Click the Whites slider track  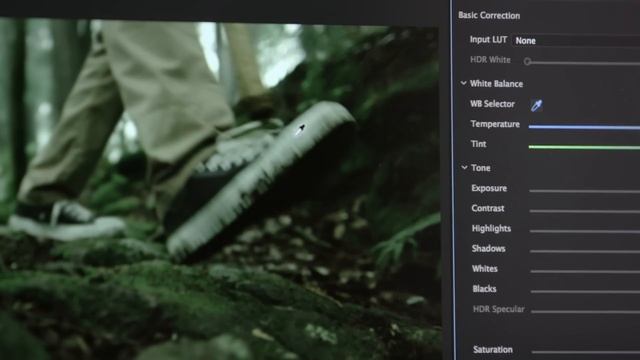585,271
